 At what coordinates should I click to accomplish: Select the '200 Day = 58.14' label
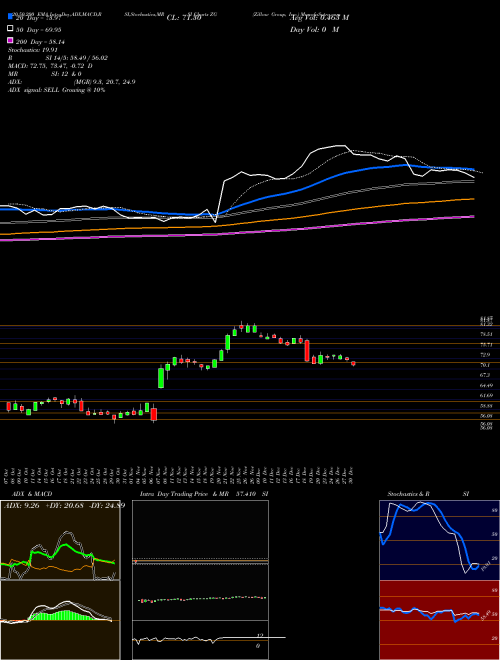pos(40,42)
